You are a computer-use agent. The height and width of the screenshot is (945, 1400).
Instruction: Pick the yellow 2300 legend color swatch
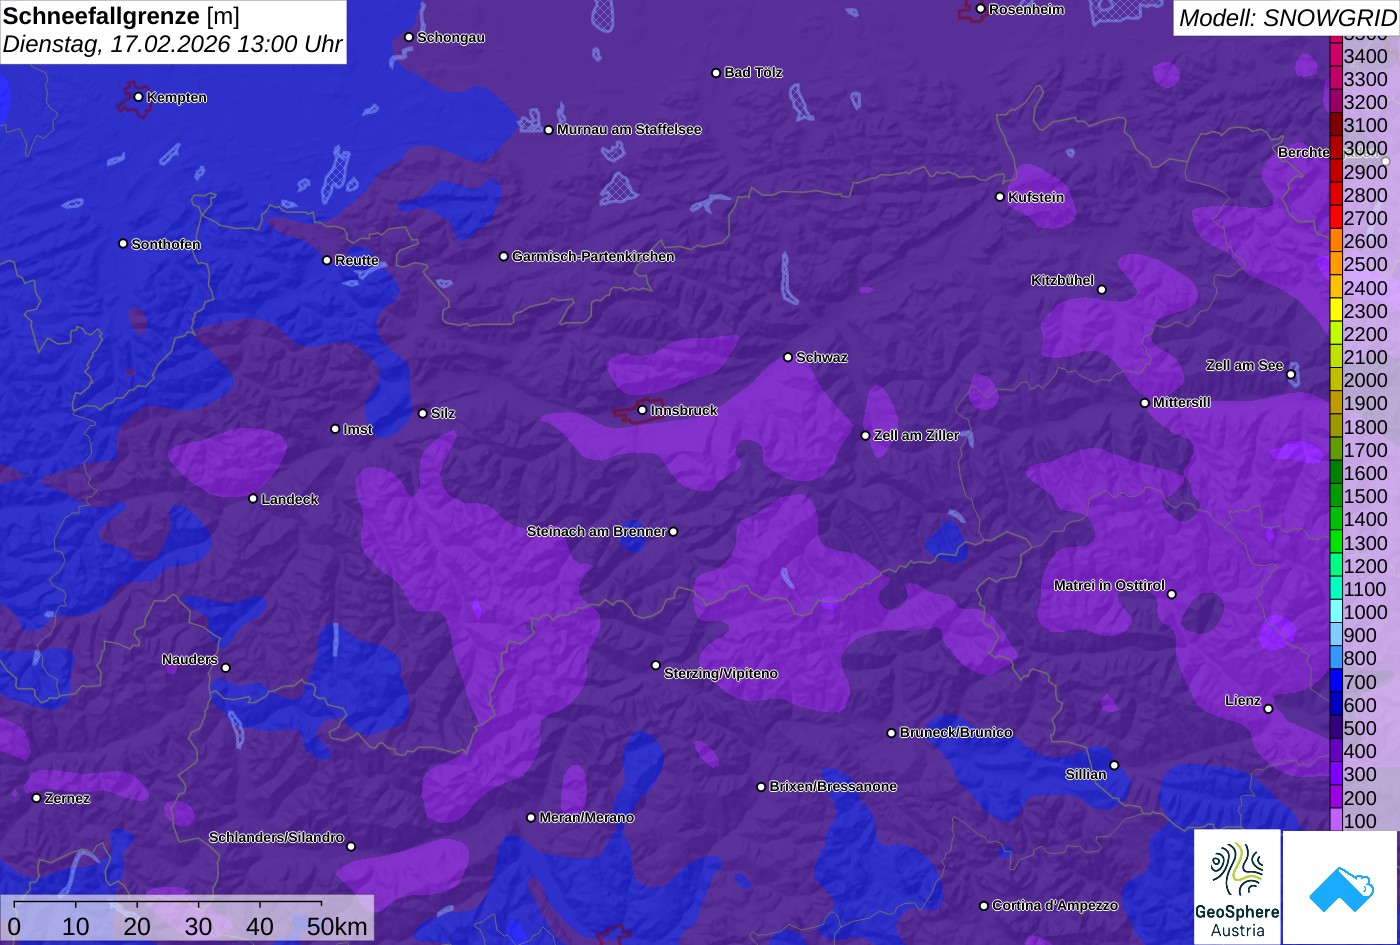[x=1336, y=311]
